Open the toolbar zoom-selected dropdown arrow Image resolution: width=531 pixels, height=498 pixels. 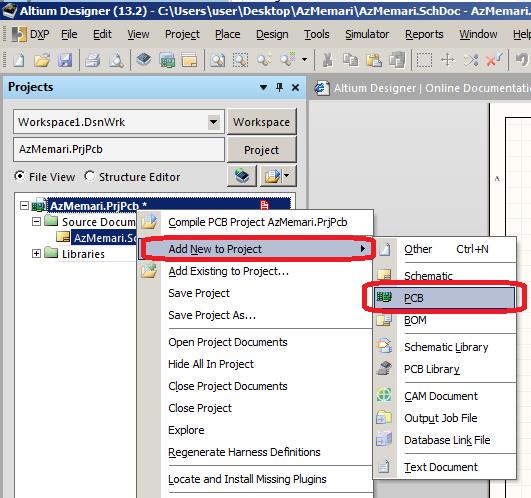[x=304, y=60]
